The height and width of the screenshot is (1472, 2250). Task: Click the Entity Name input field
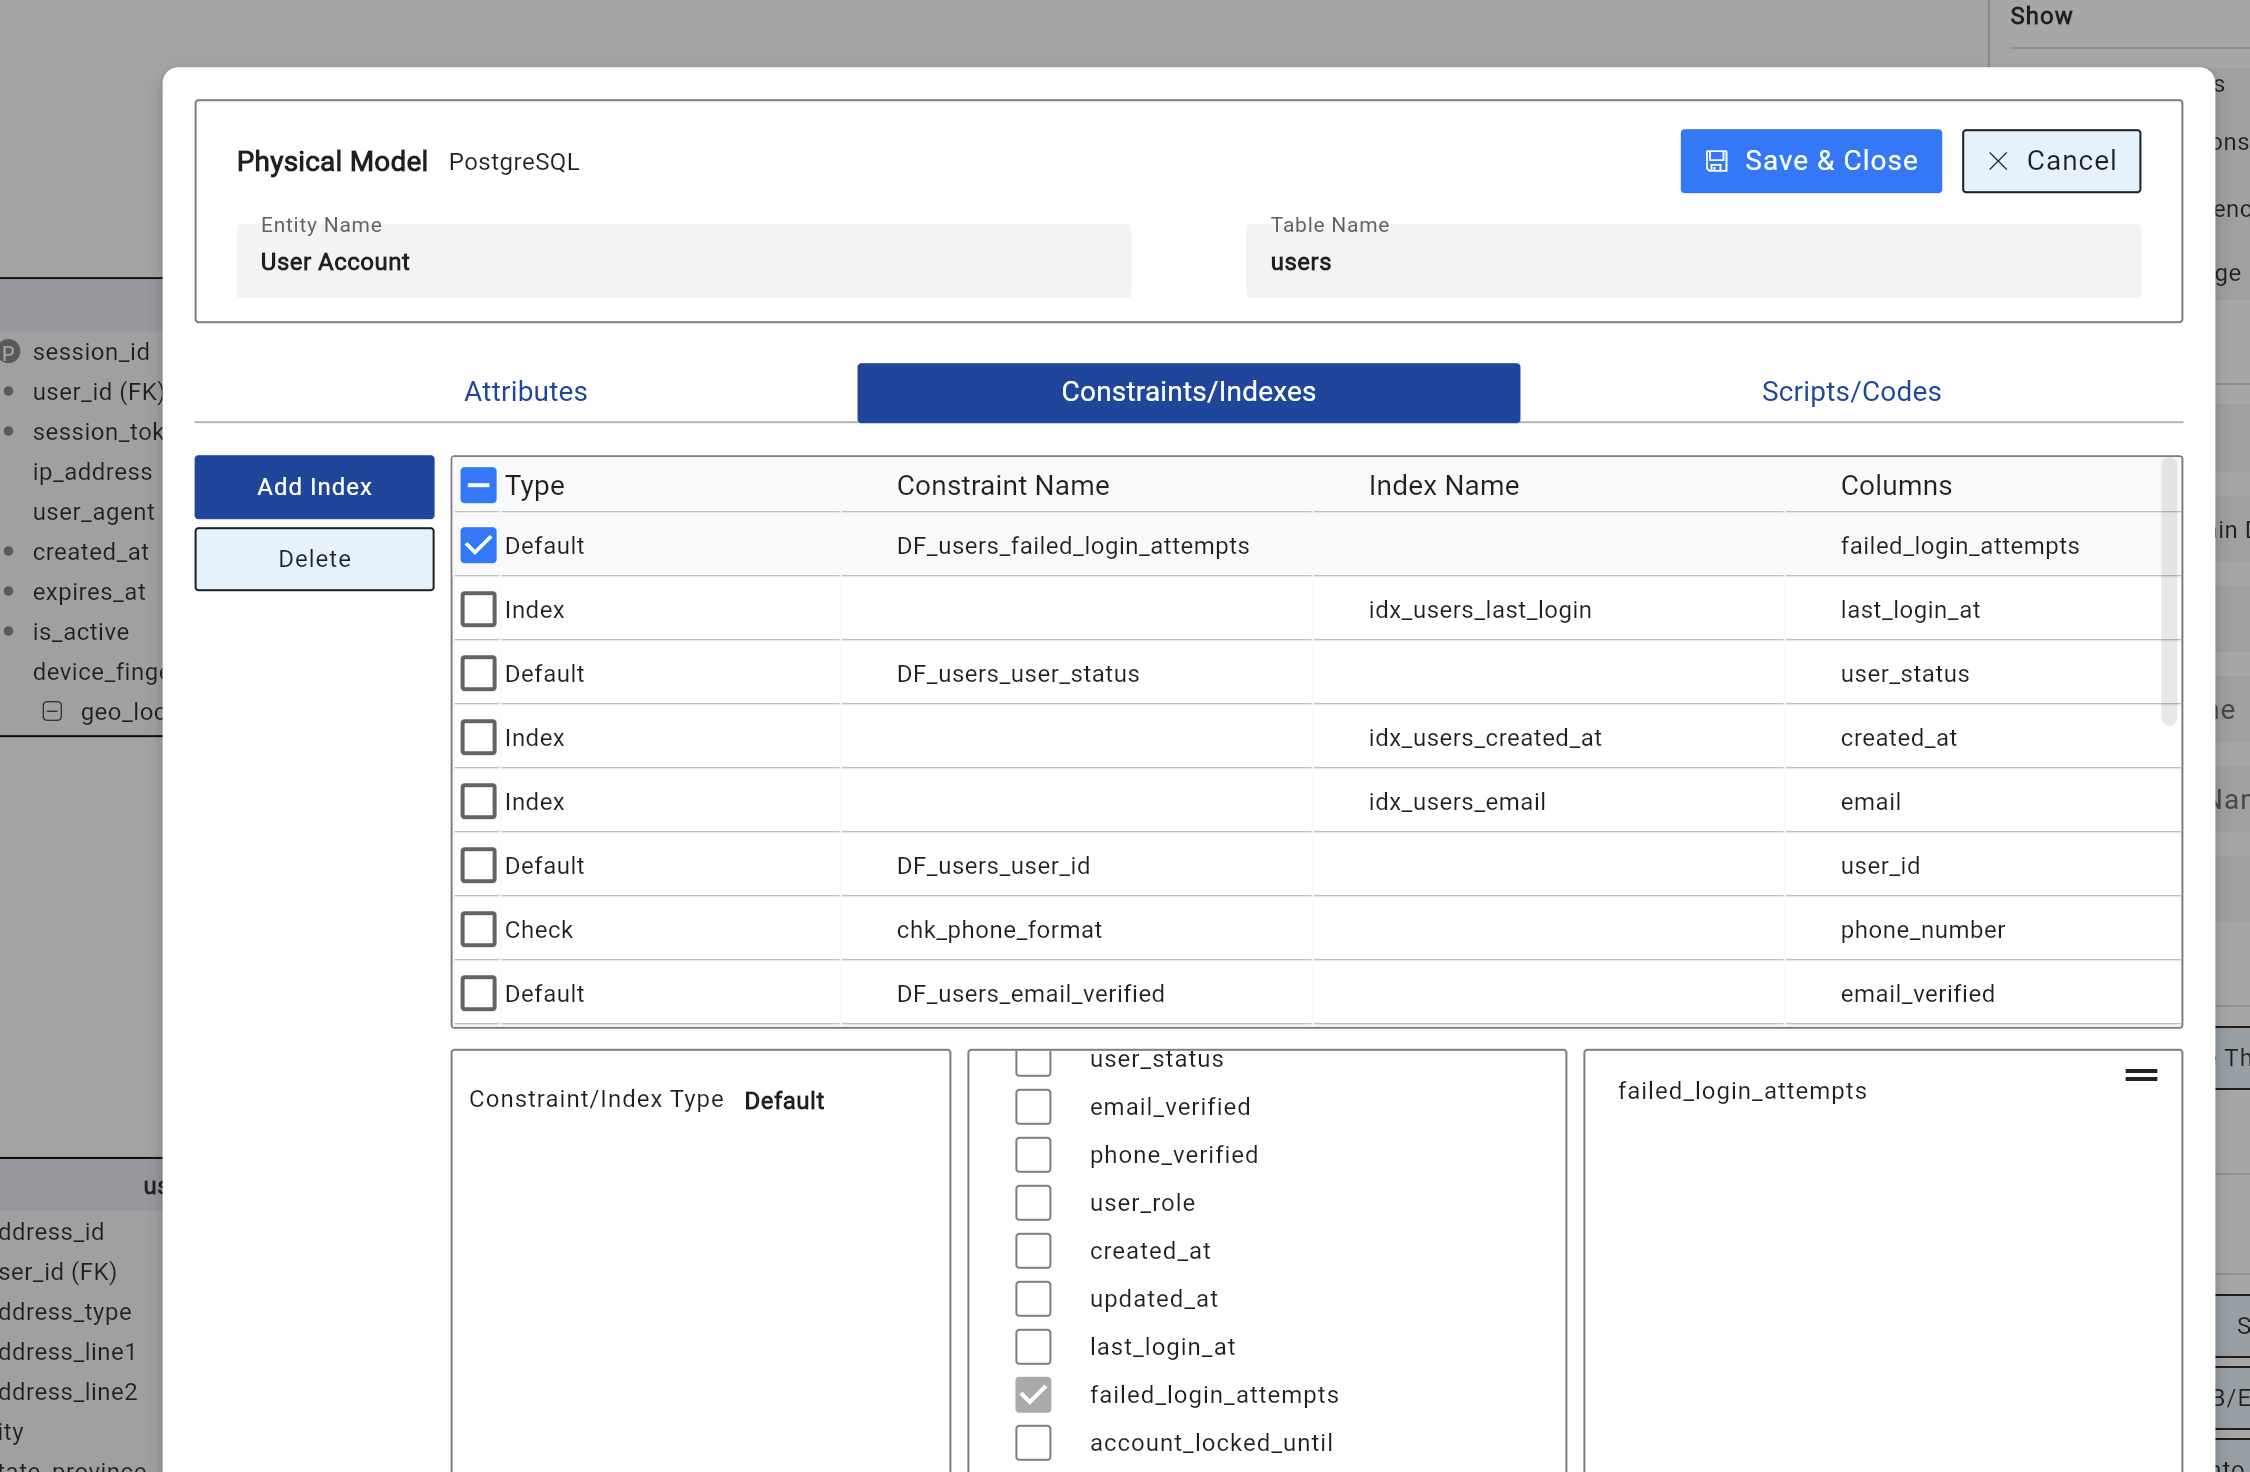[x=683, y=262]
